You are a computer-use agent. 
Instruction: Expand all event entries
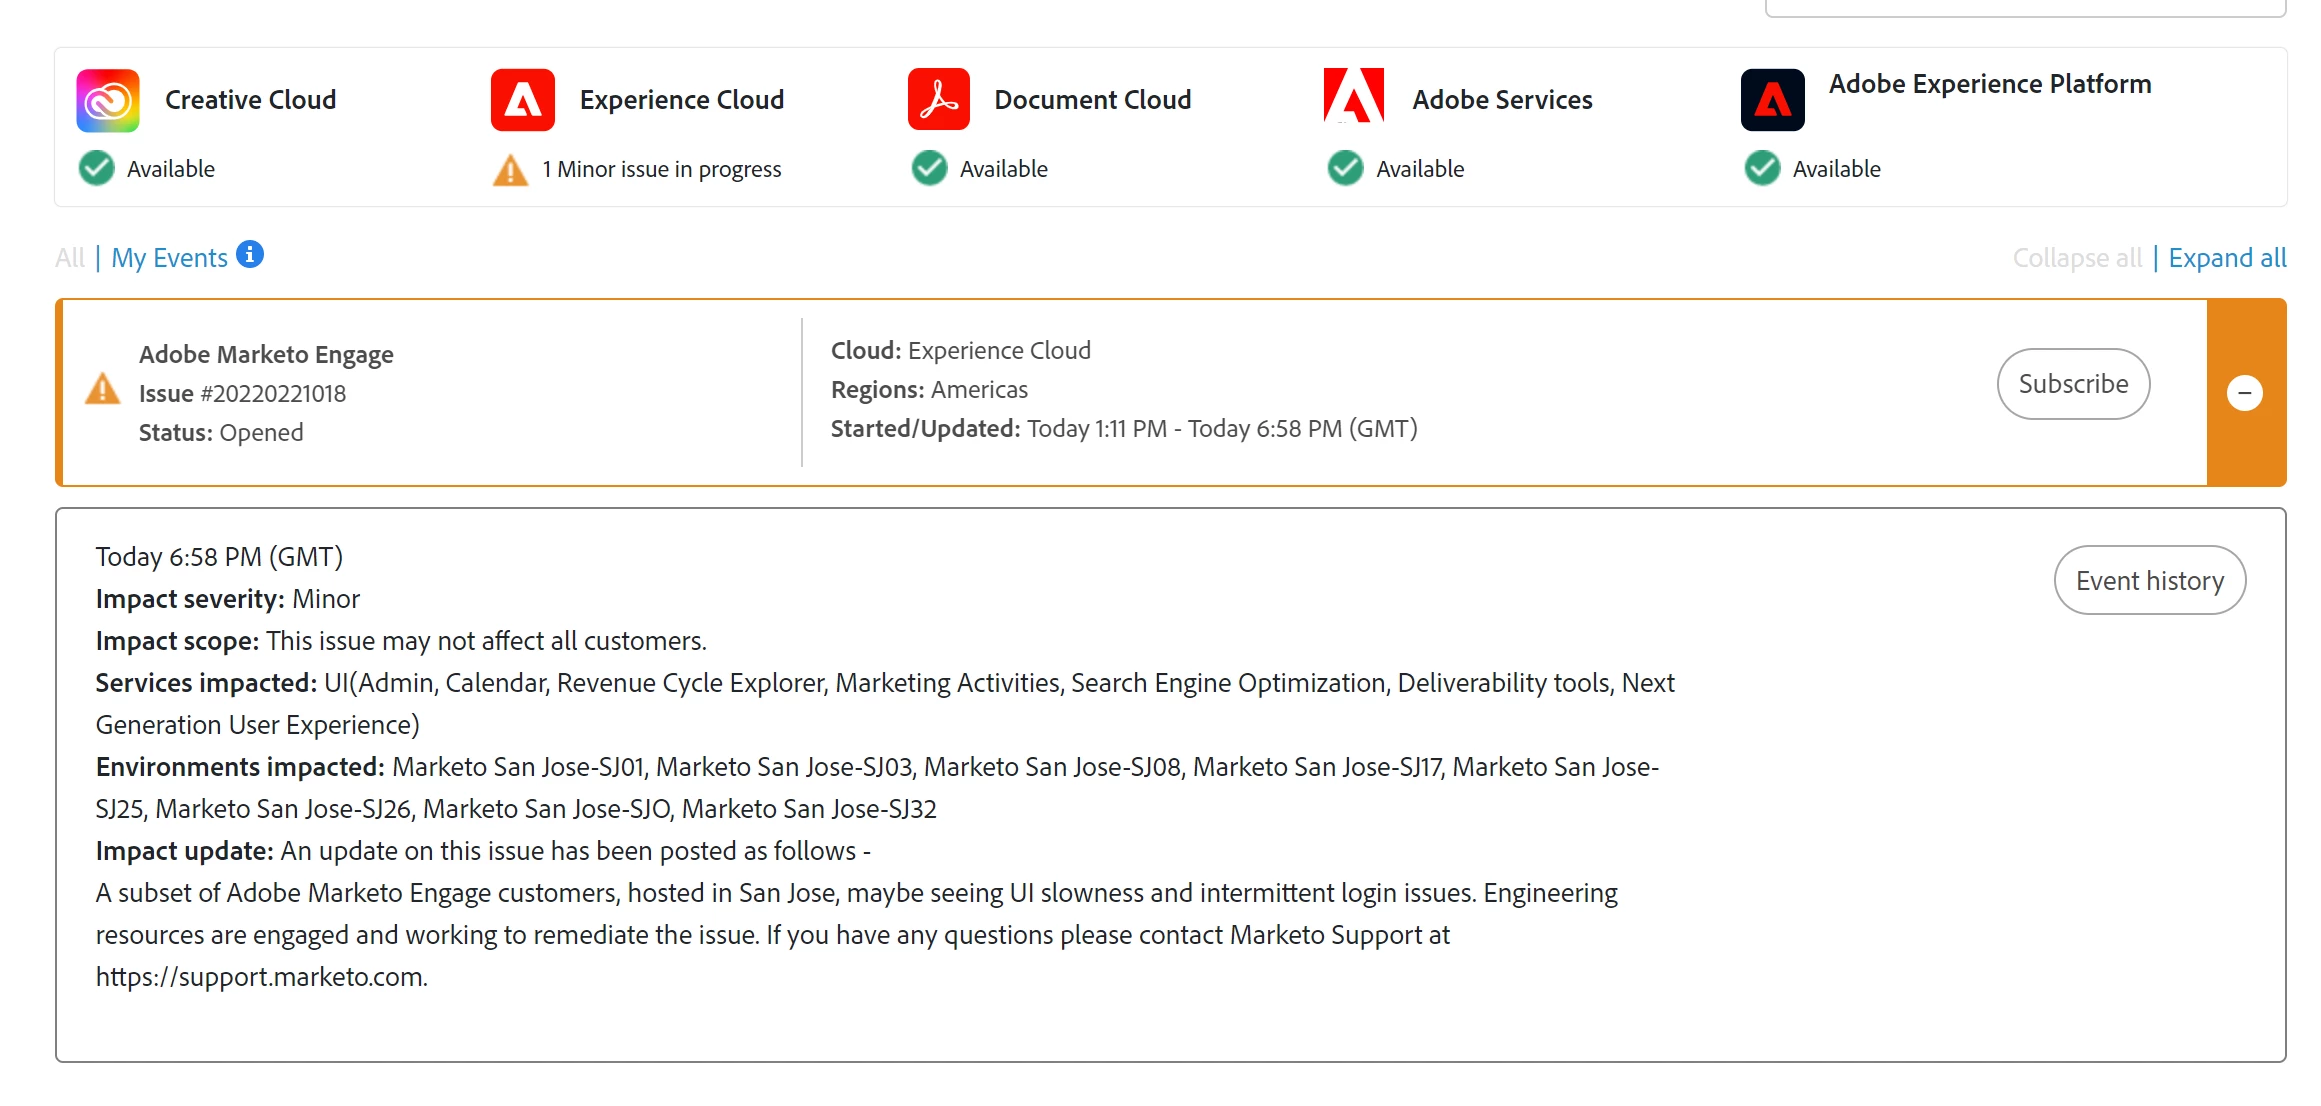tap(2227, 258)
